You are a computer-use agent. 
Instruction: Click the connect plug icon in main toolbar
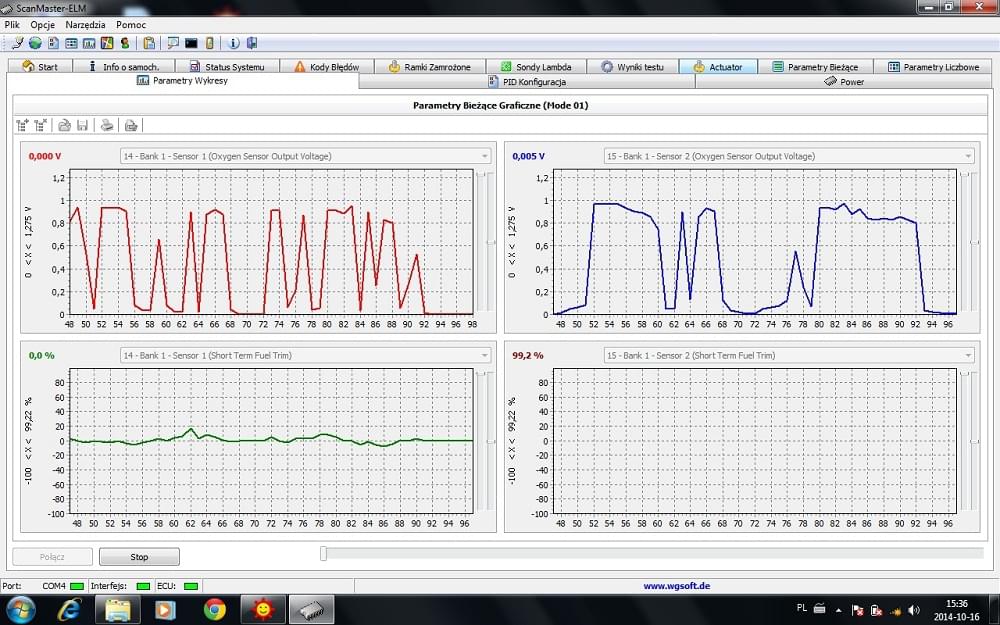[x=17, y=43]
